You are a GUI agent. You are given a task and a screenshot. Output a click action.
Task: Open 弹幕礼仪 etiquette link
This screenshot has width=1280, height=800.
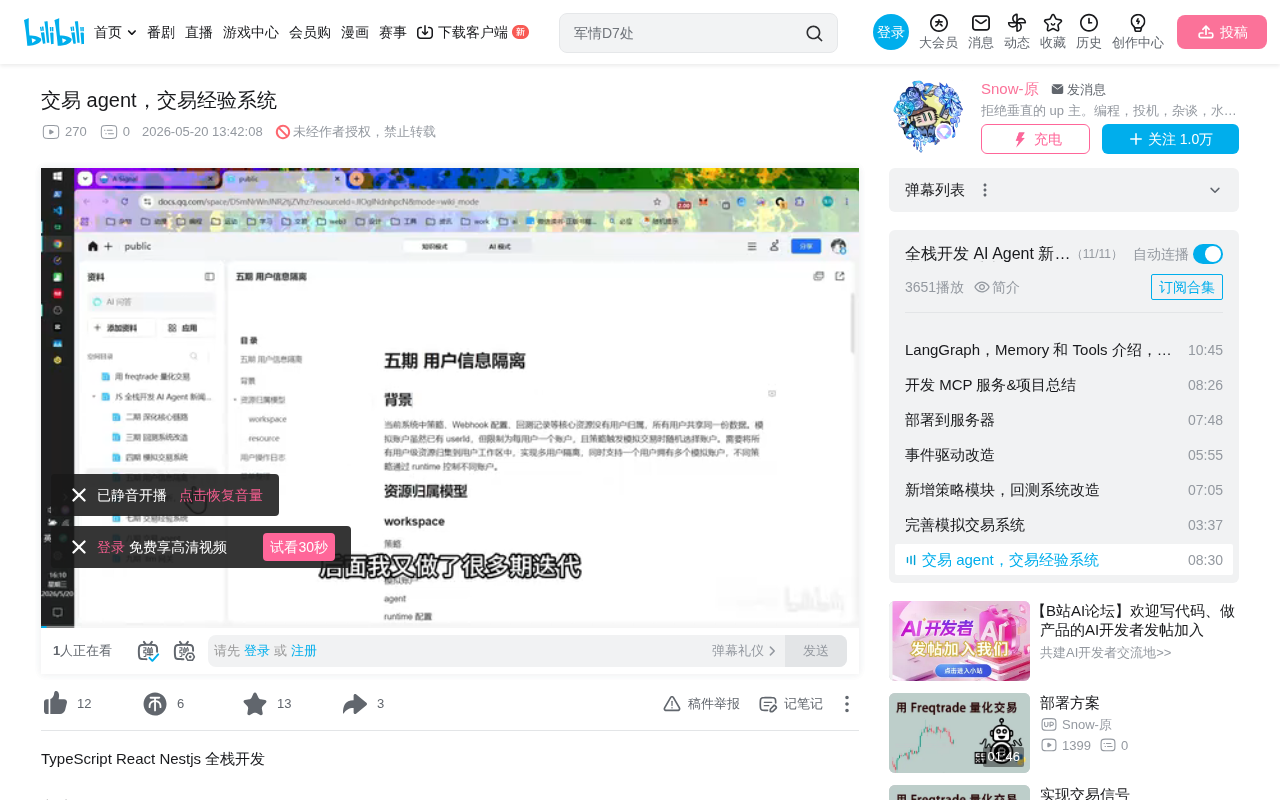pos(744,651)
